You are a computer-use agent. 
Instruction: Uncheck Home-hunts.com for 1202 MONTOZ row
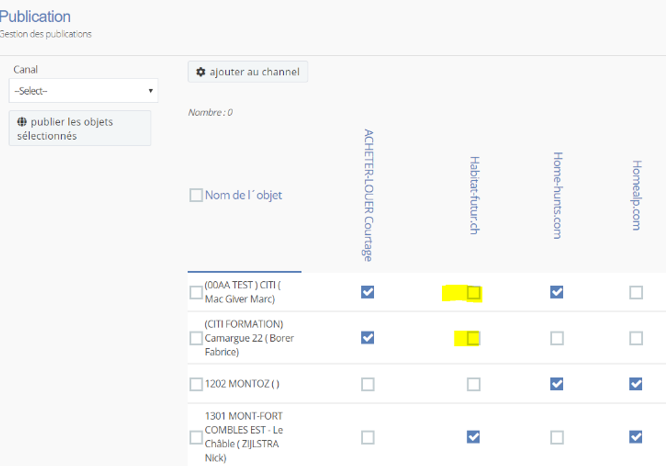(x=557, y=384)
